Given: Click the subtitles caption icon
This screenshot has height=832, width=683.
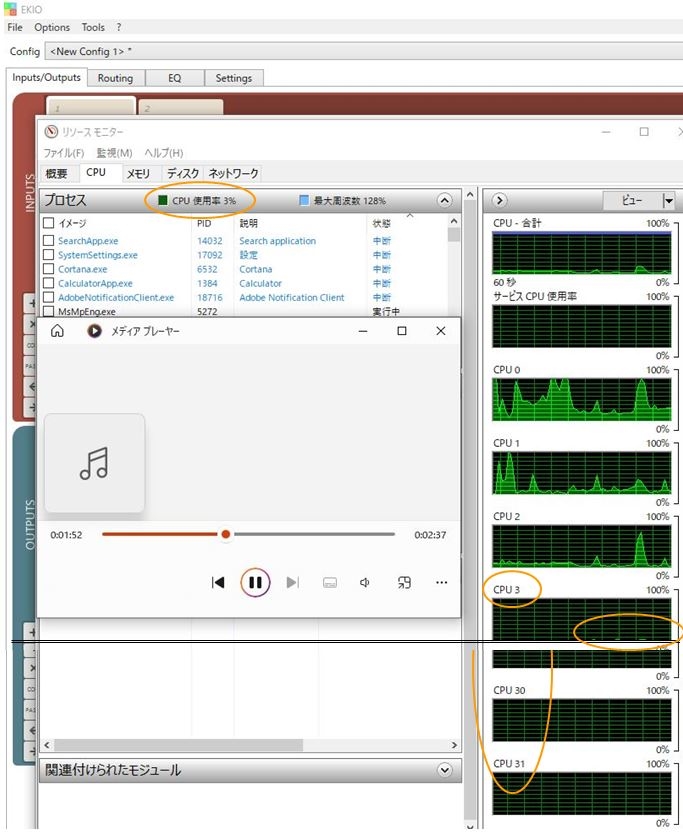Looking at the screenshot, I should tap(329, 582).
